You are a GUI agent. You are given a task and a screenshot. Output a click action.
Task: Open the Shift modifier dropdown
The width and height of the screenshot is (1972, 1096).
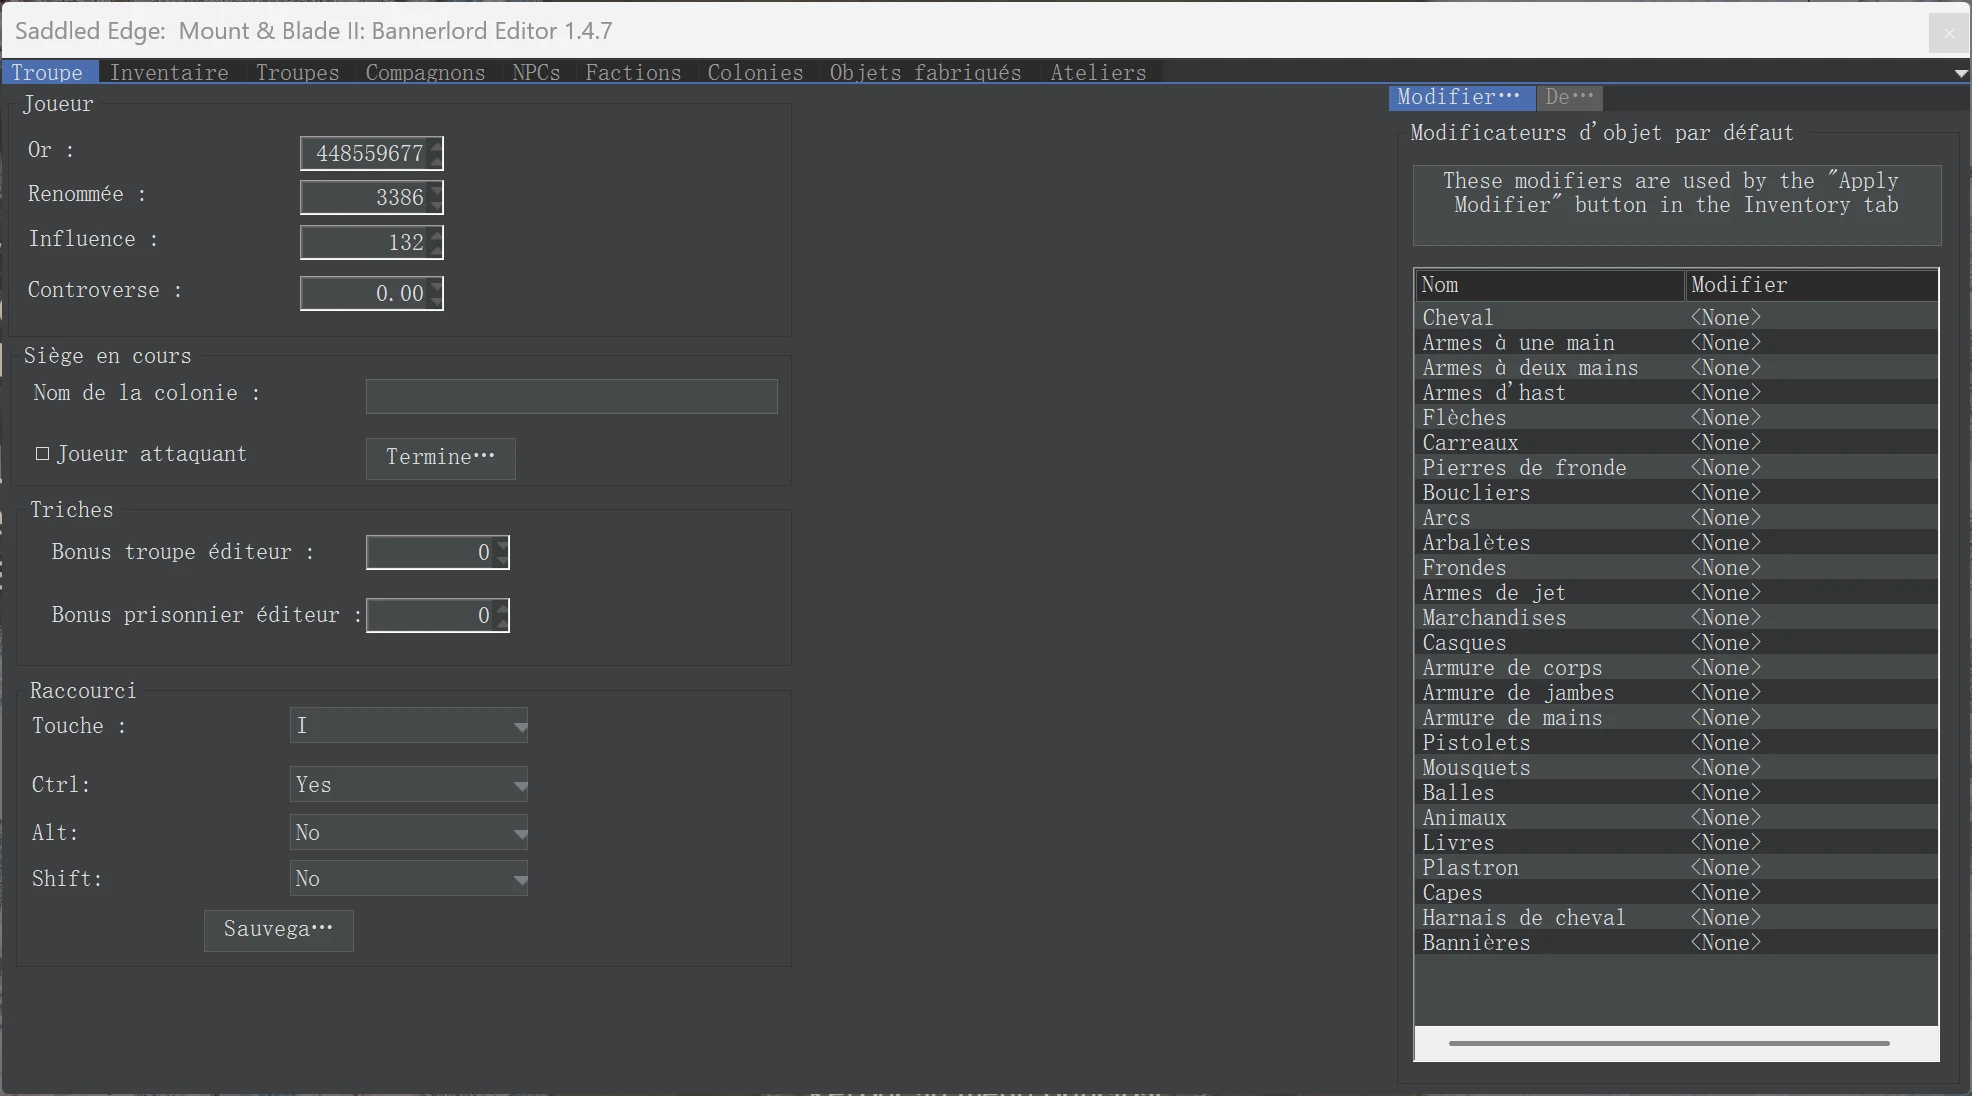click(x=409, y=879)
